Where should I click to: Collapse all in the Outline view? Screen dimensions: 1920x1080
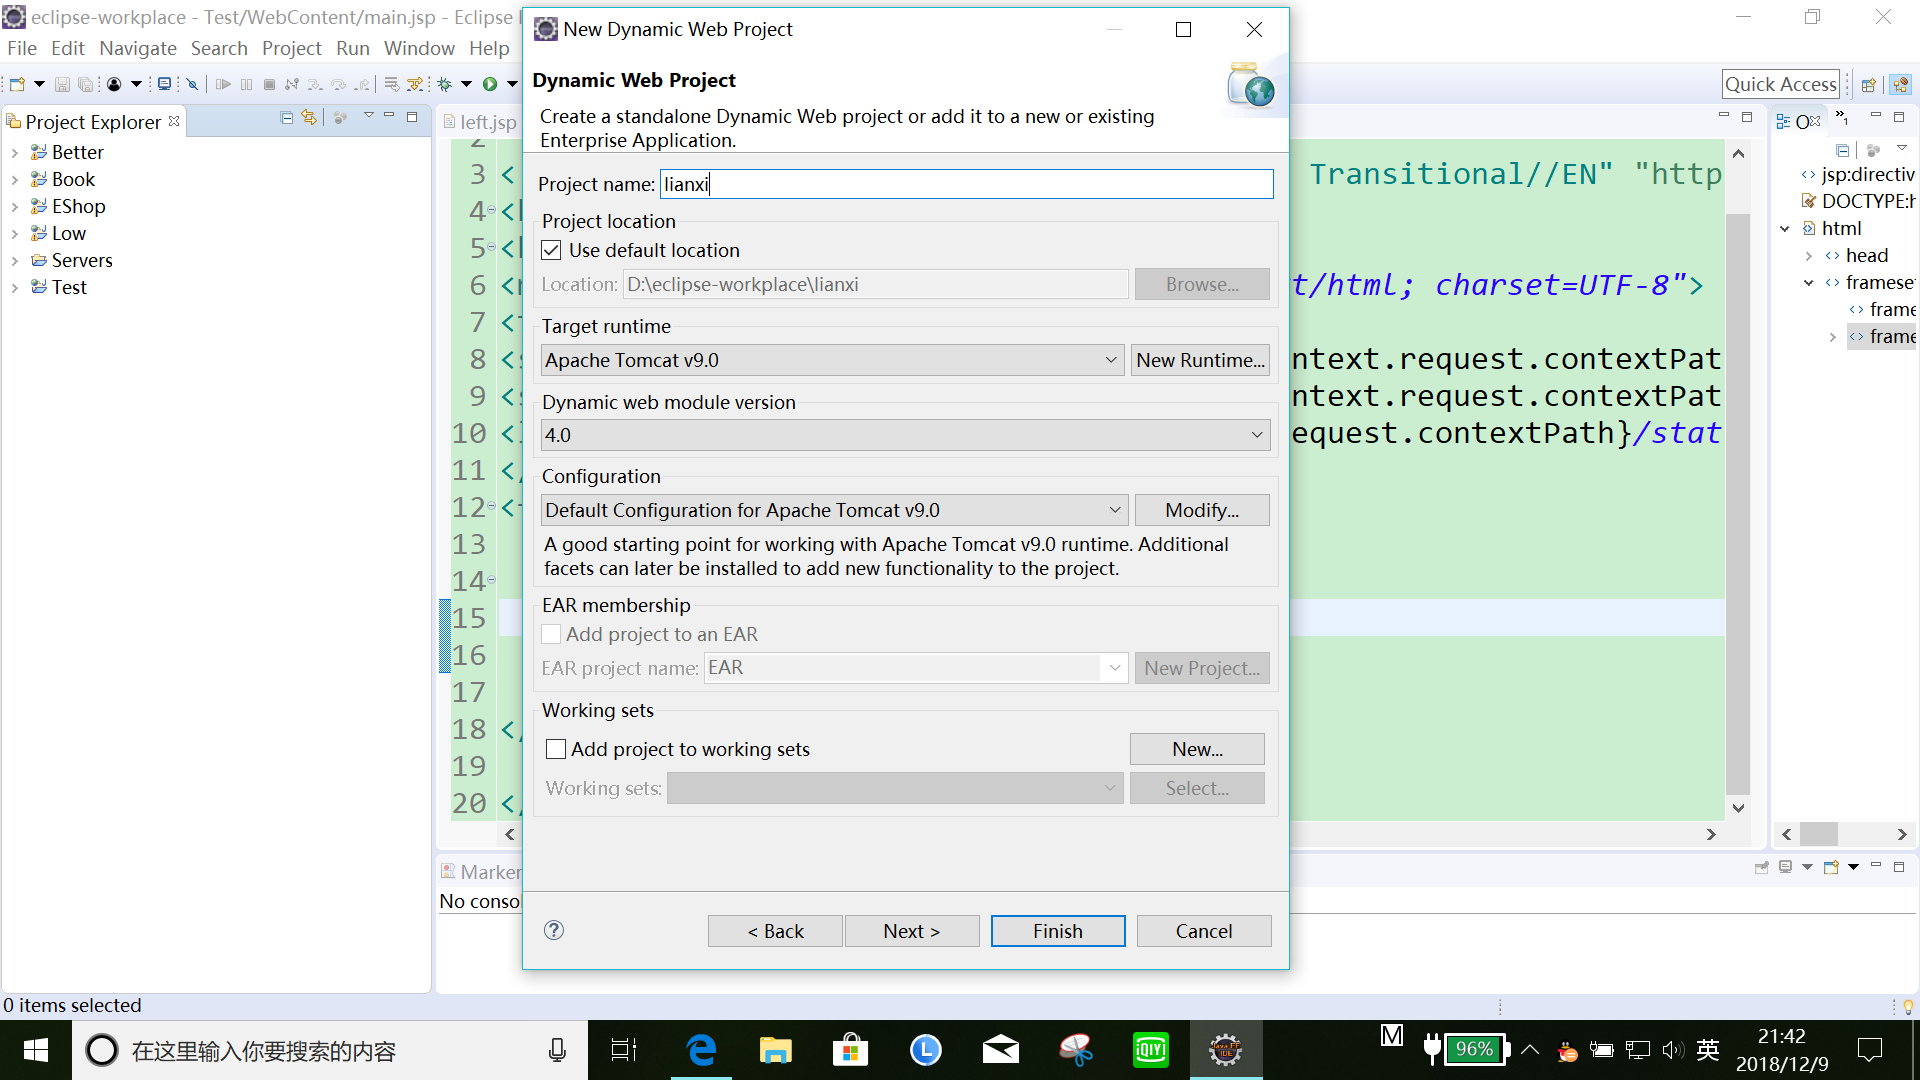tap(1843, 150)
